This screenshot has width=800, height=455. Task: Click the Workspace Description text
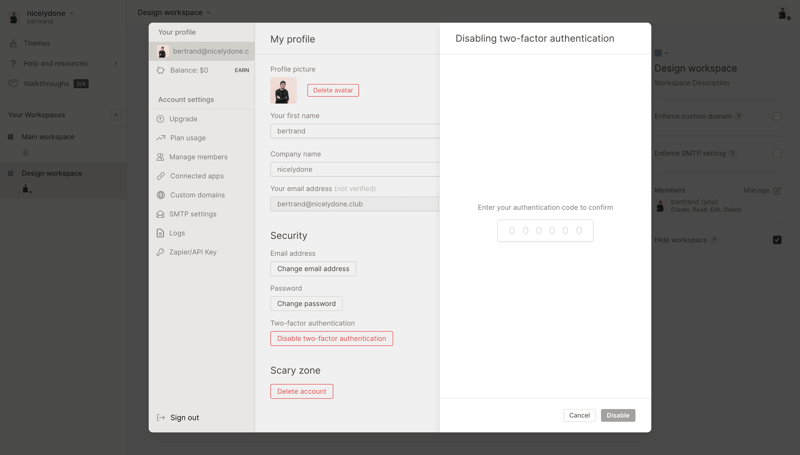click(692, 83)
